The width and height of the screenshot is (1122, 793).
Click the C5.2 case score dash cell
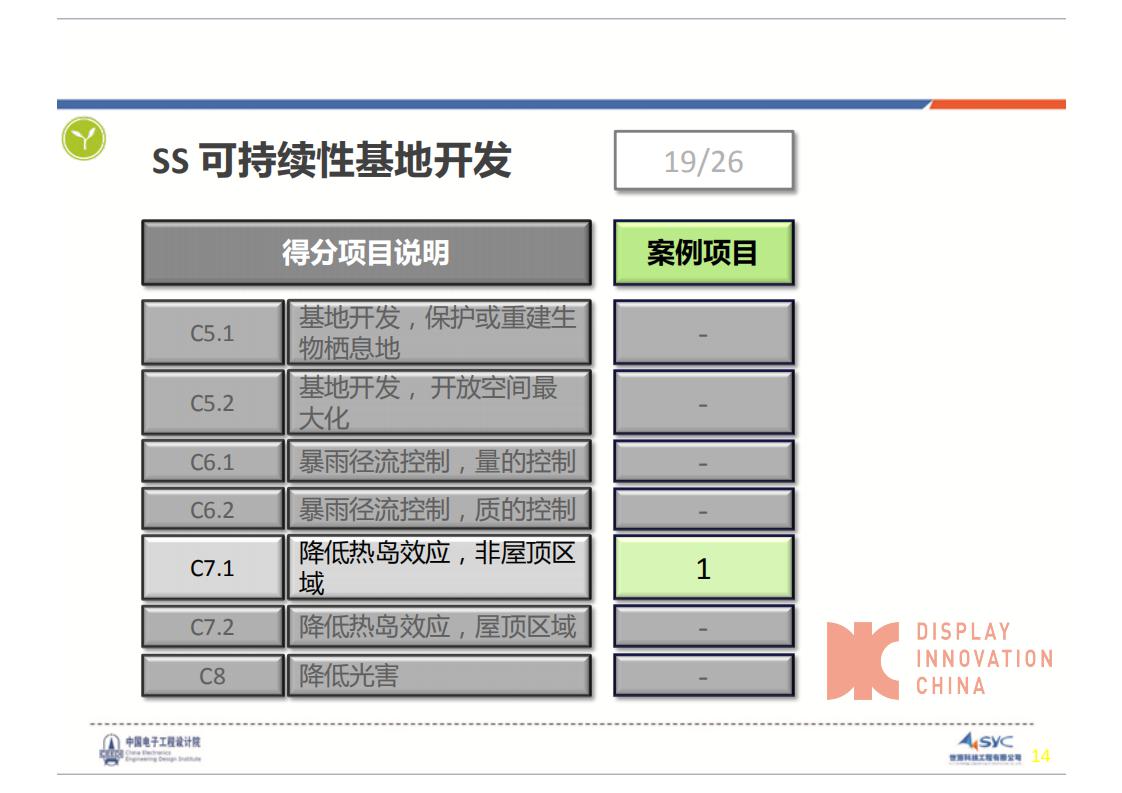[x=704, y=402]
